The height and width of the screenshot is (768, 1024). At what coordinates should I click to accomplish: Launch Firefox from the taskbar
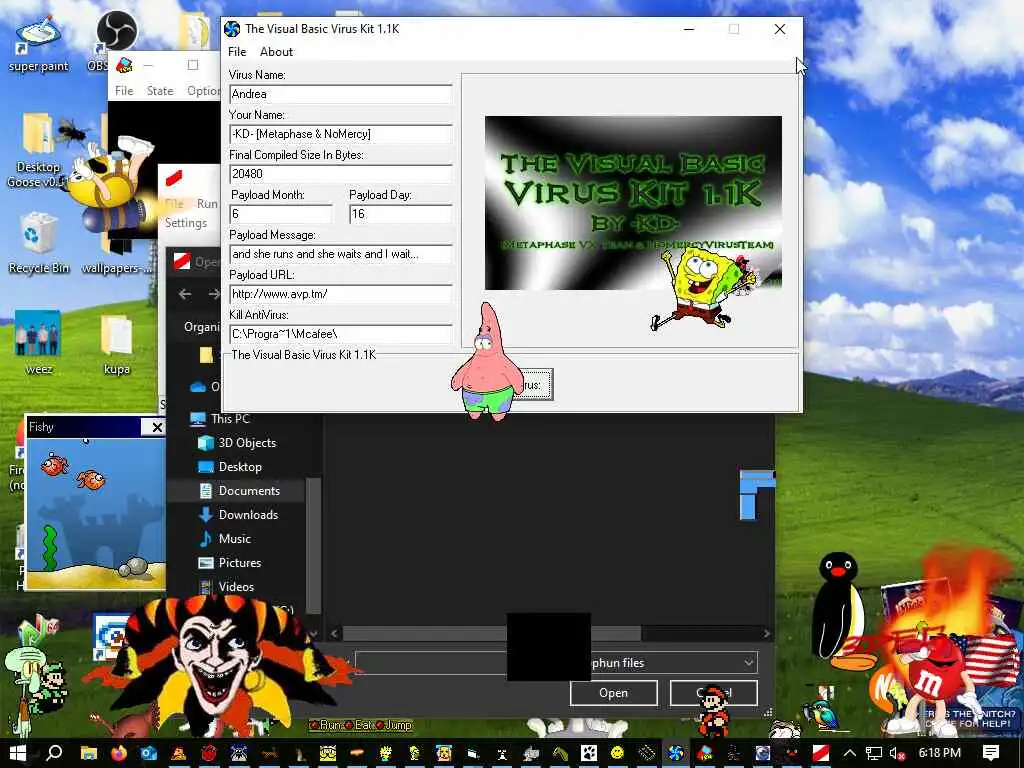[119, 753]
